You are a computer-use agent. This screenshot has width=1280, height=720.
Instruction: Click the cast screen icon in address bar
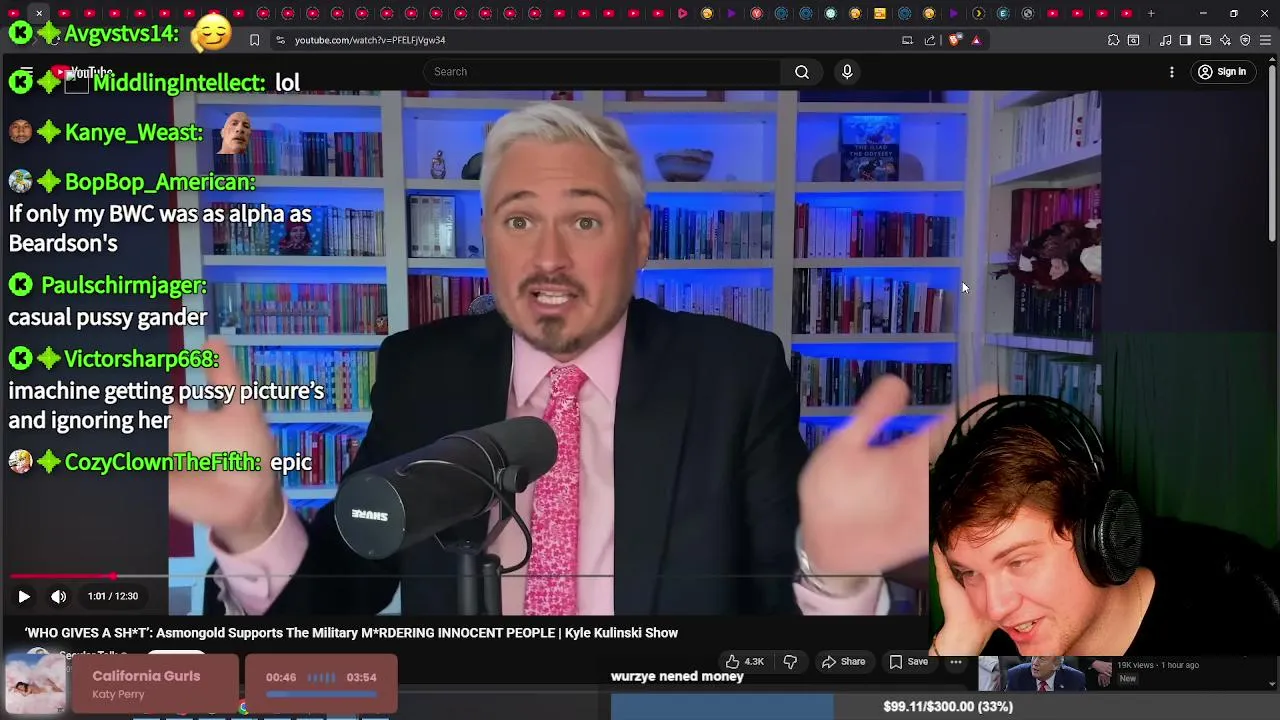point(907,40)
